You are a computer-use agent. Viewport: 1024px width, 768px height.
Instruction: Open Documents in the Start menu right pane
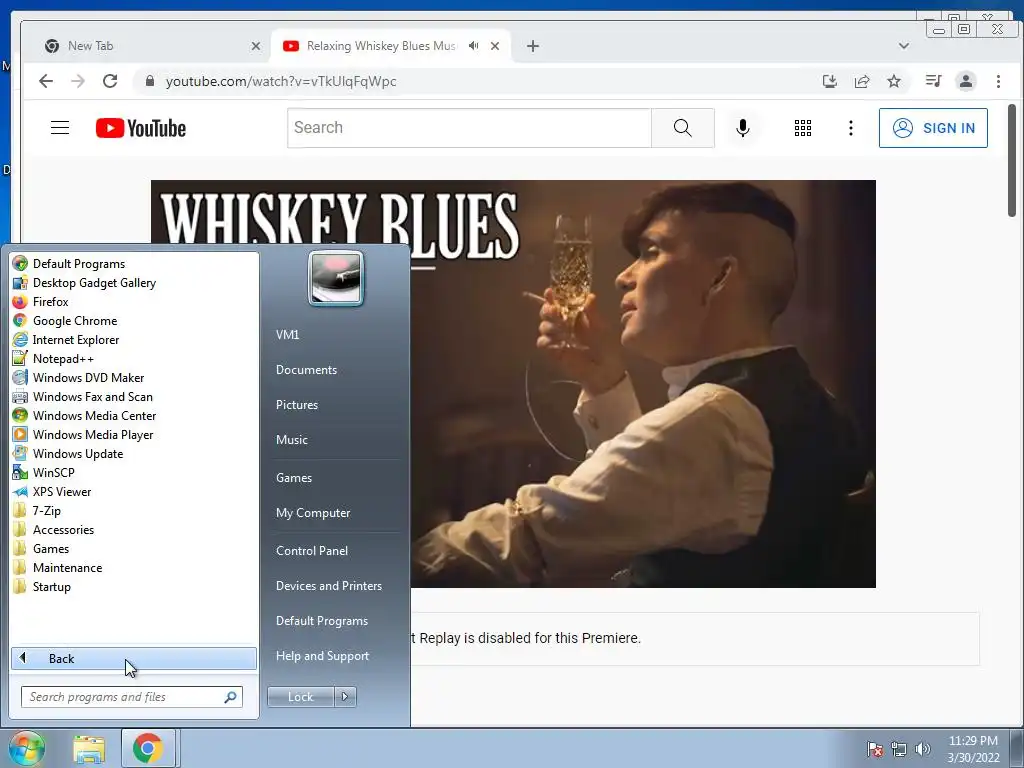click(x=306, y=370)
